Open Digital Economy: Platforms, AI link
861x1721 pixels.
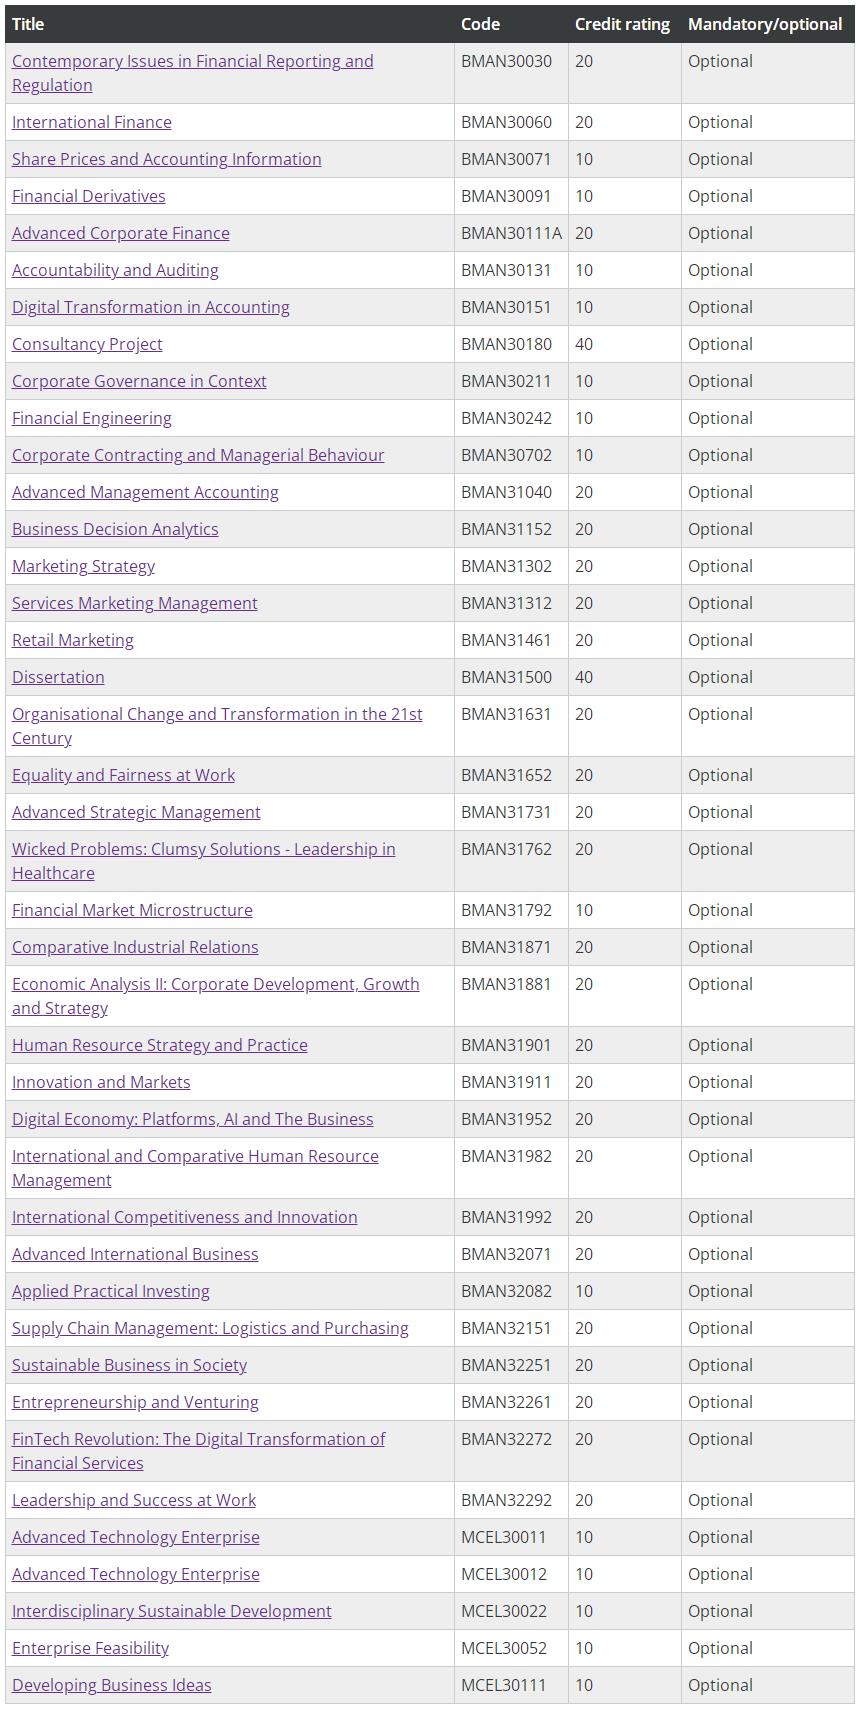point(193,1119)
